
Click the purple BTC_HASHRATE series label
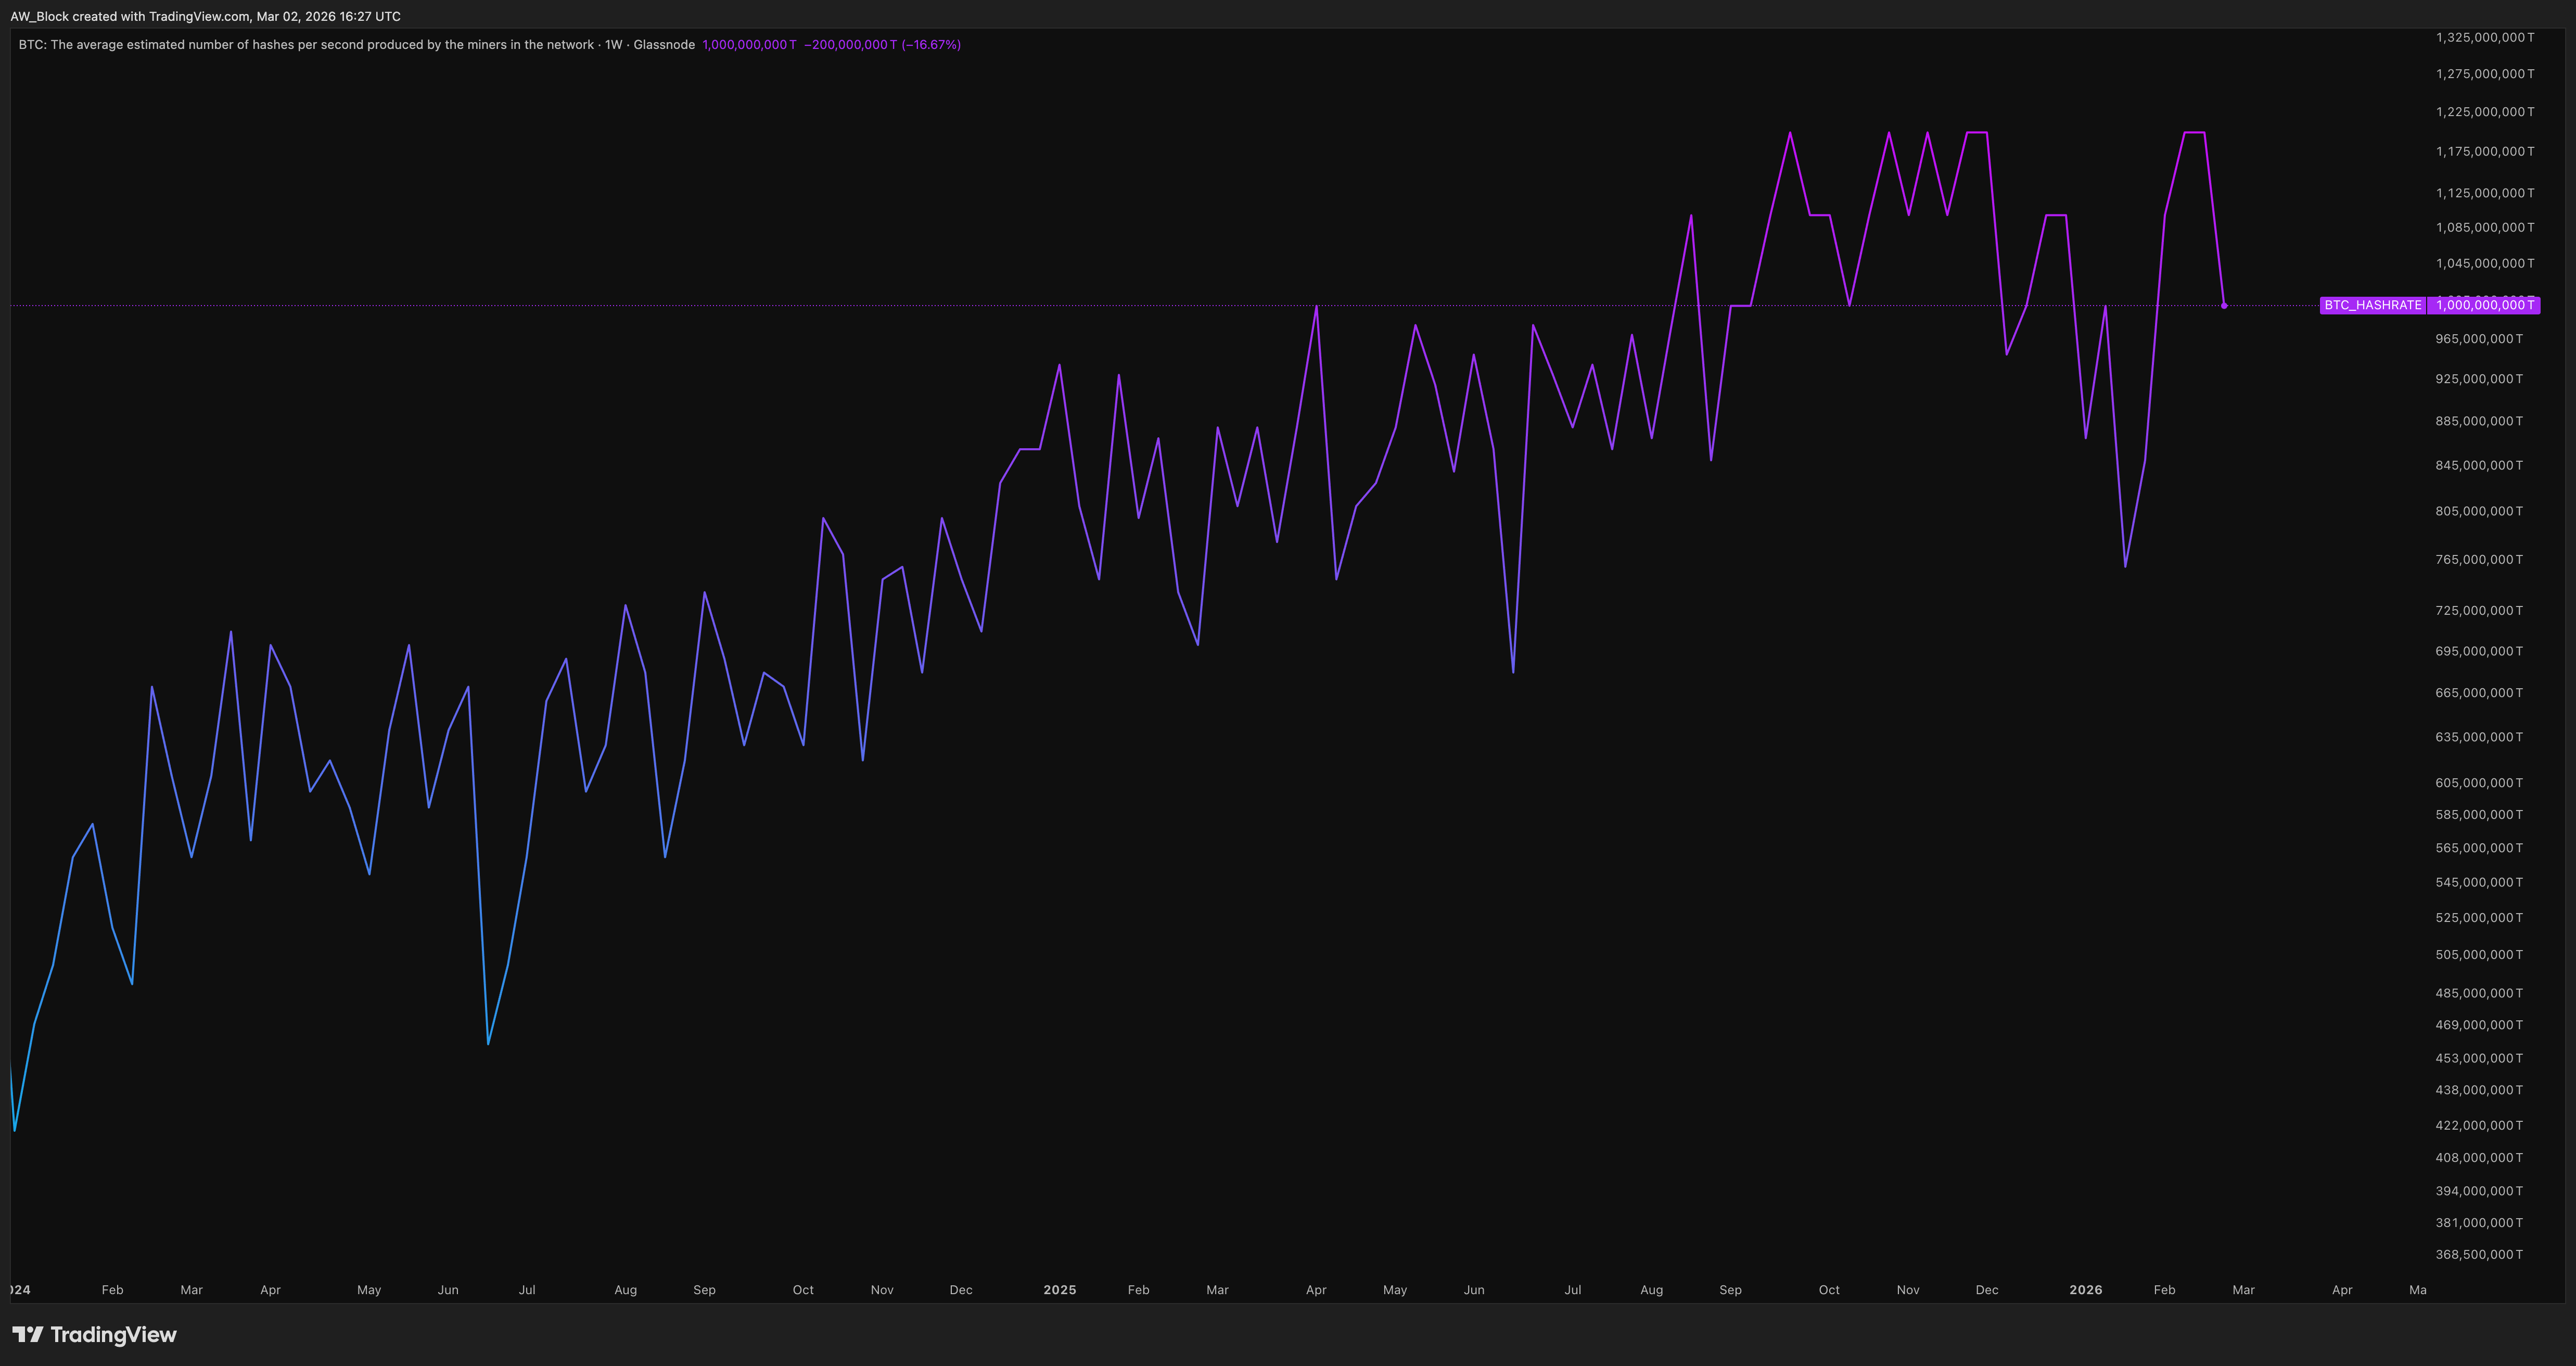tap(2372, 305)
